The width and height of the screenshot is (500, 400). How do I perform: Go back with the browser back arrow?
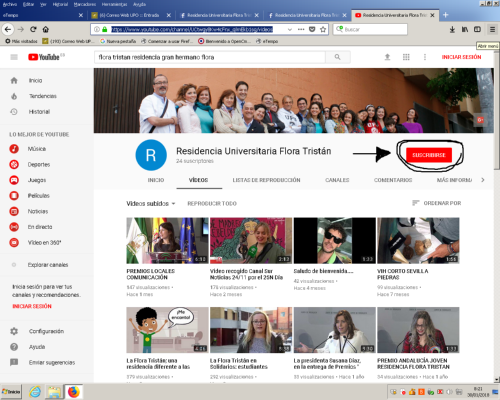(8, 29)
